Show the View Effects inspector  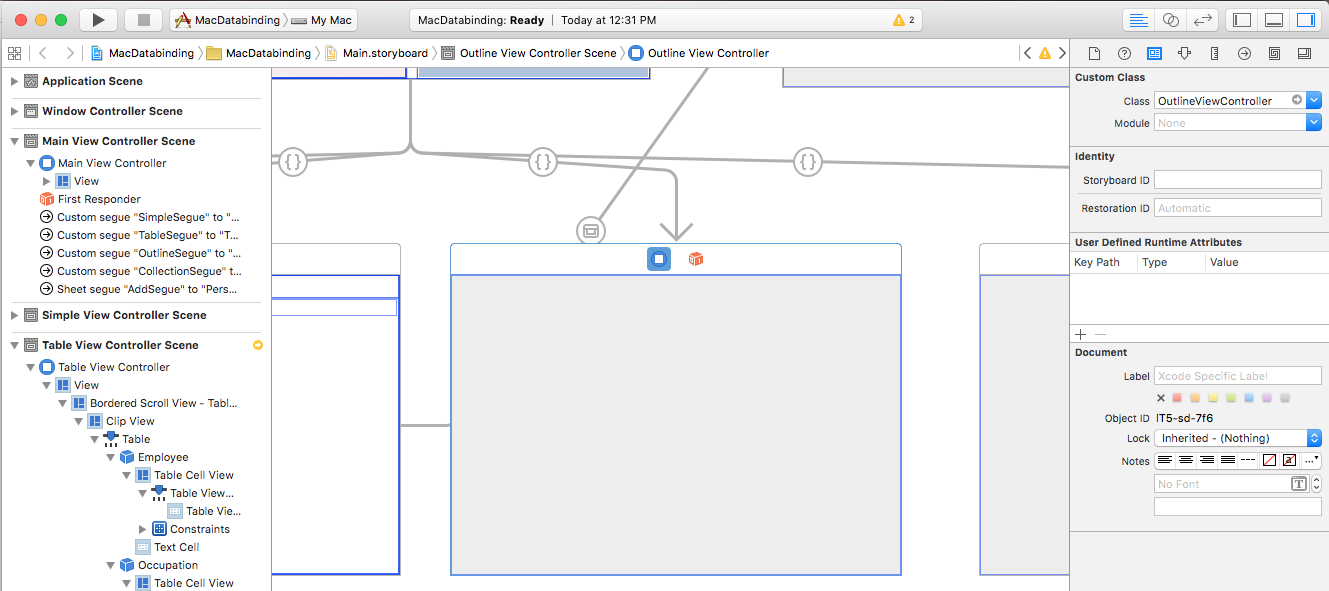point(1304,53)
